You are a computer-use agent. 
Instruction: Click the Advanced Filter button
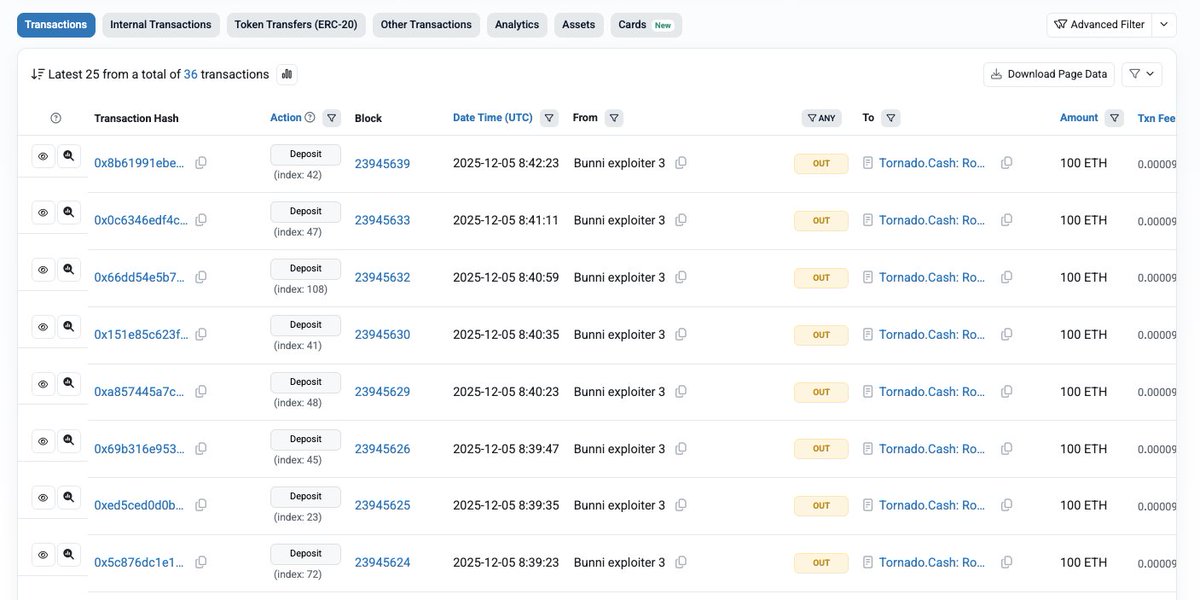[x=1100, y=25]
